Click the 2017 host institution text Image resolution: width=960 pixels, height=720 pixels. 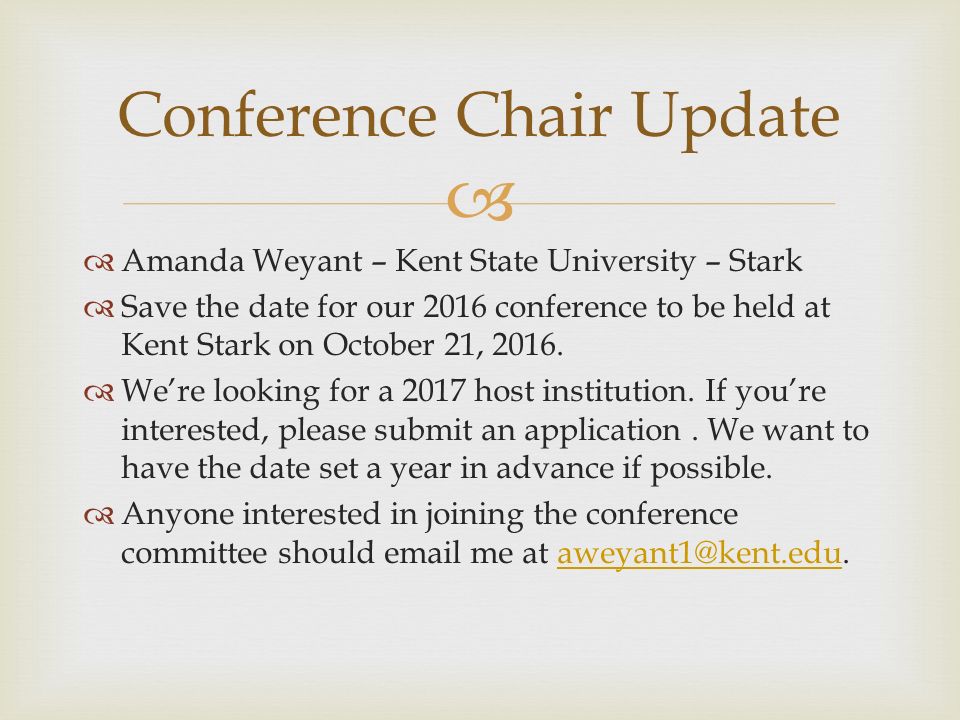[548, 391]
